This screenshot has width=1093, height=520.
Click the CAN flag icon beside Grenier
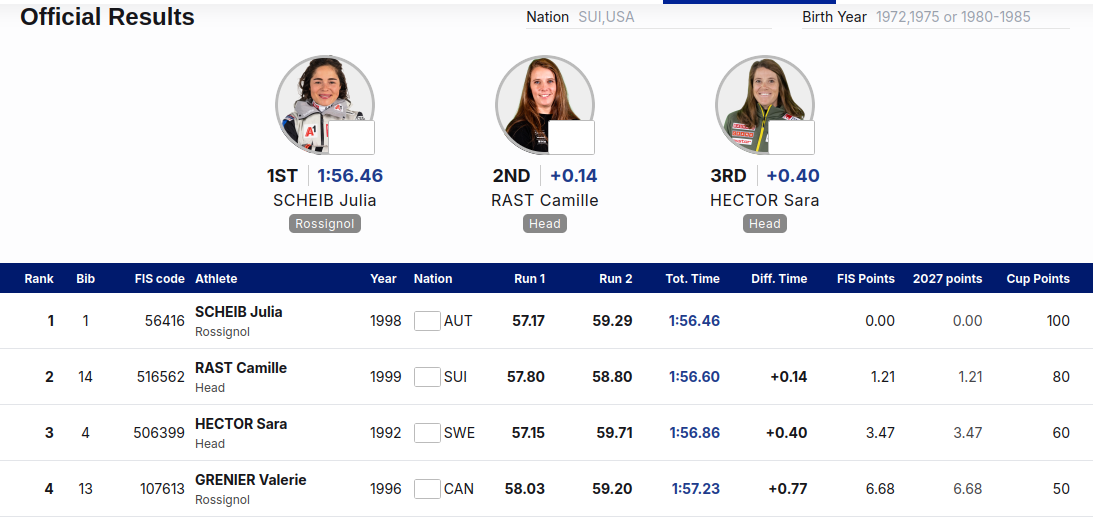pos(427,489)
